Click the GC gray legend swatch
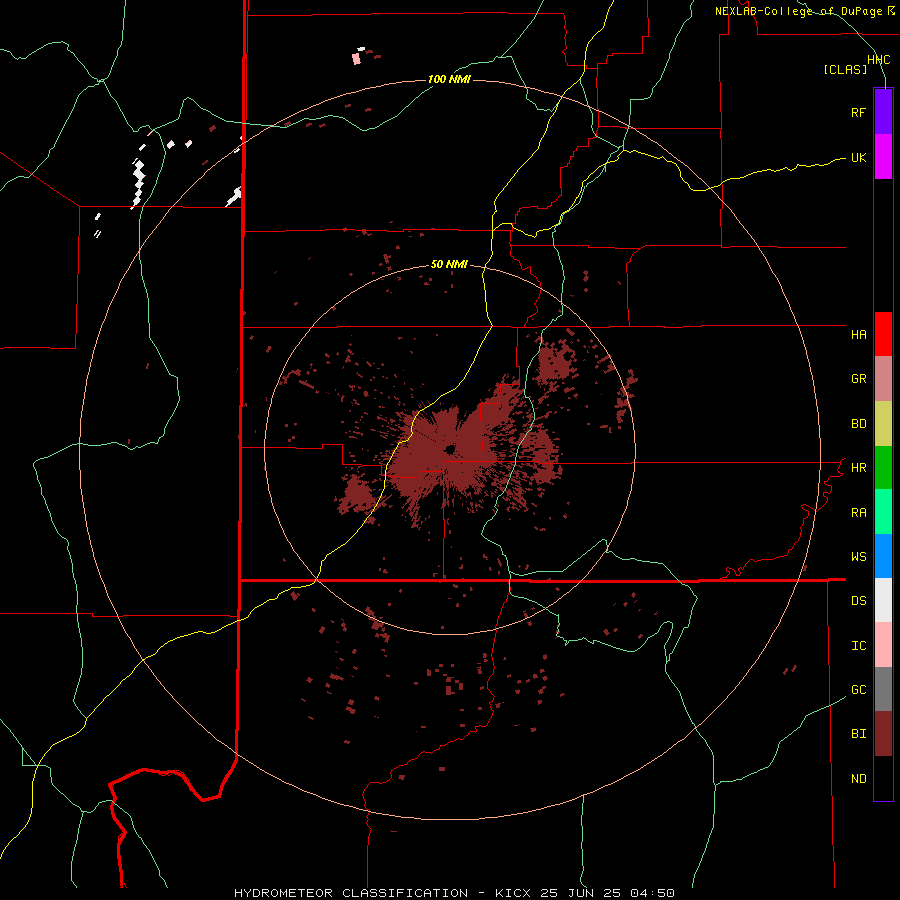900x900 pixels. click(x=883, y=689)
